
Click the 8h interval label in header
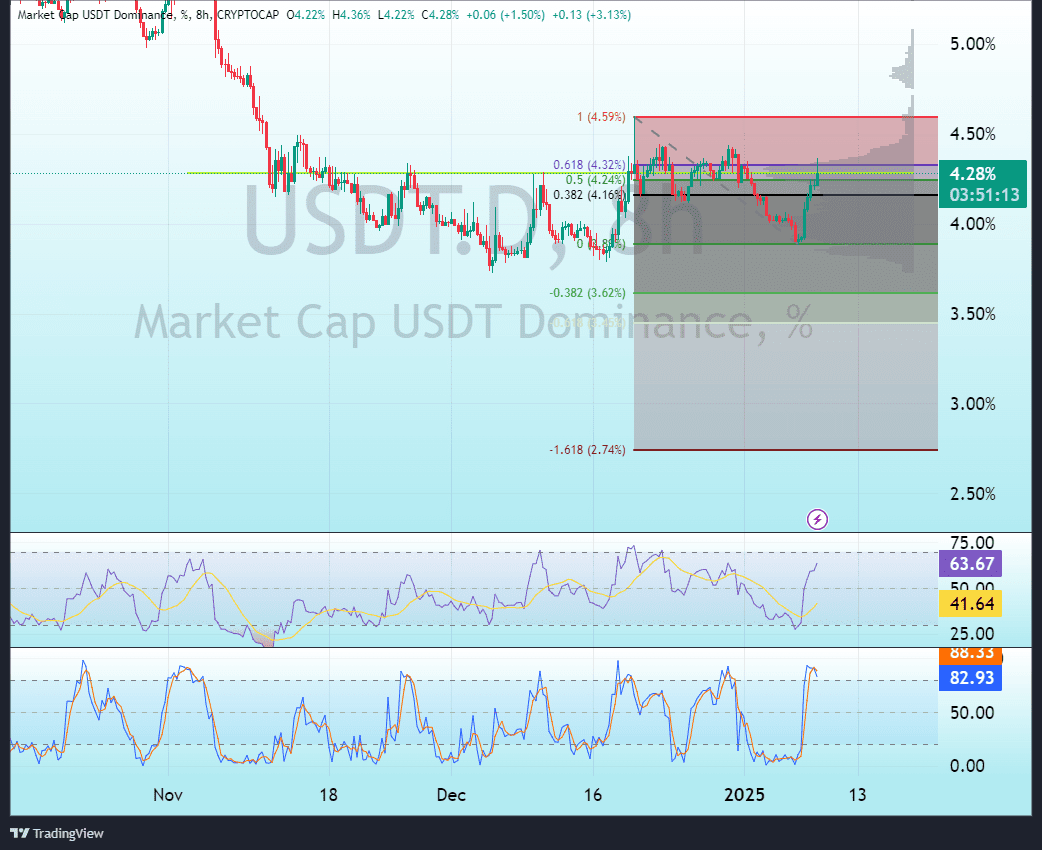203,15
